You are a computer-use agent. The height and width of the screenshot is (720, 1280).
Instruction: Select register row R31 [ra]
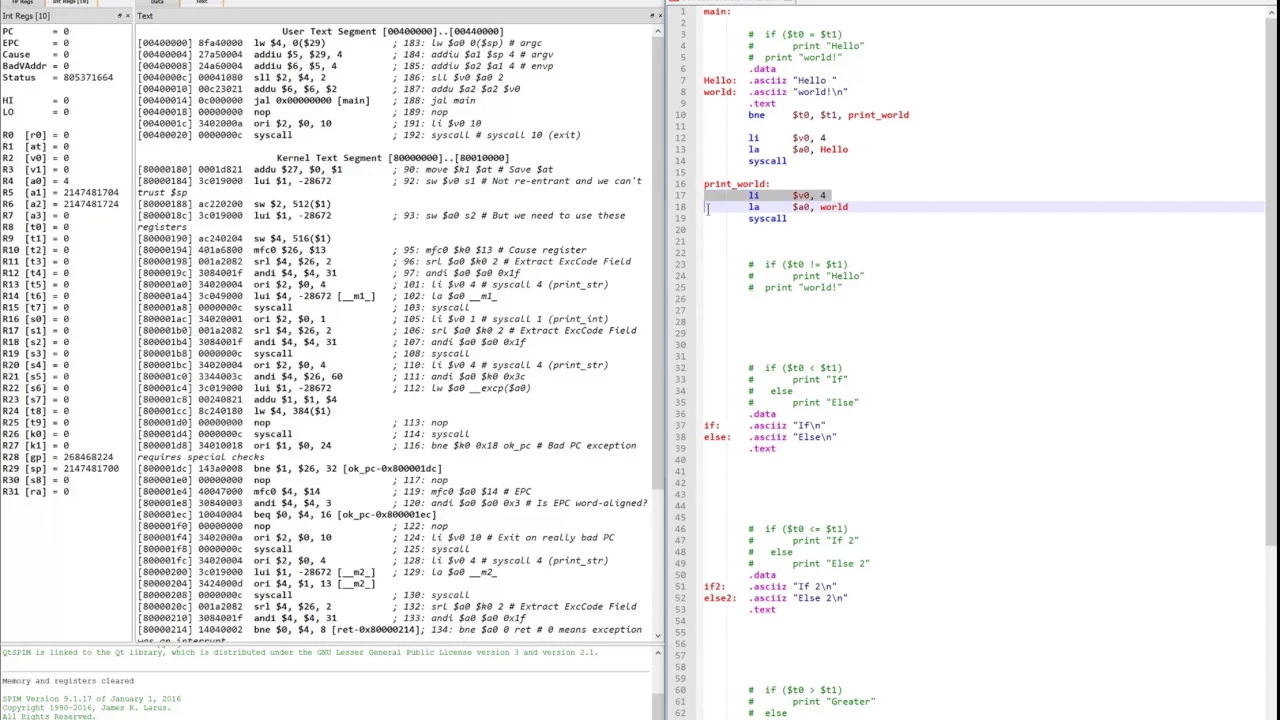coord(36,491)
